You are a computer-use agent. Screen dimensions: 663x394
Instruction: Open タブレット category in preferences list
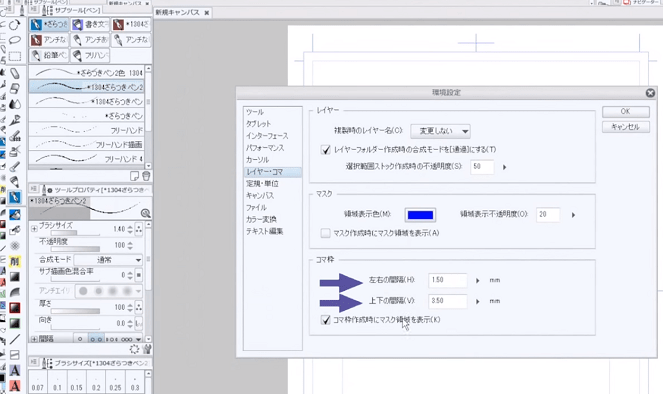[x=258, y=124]
